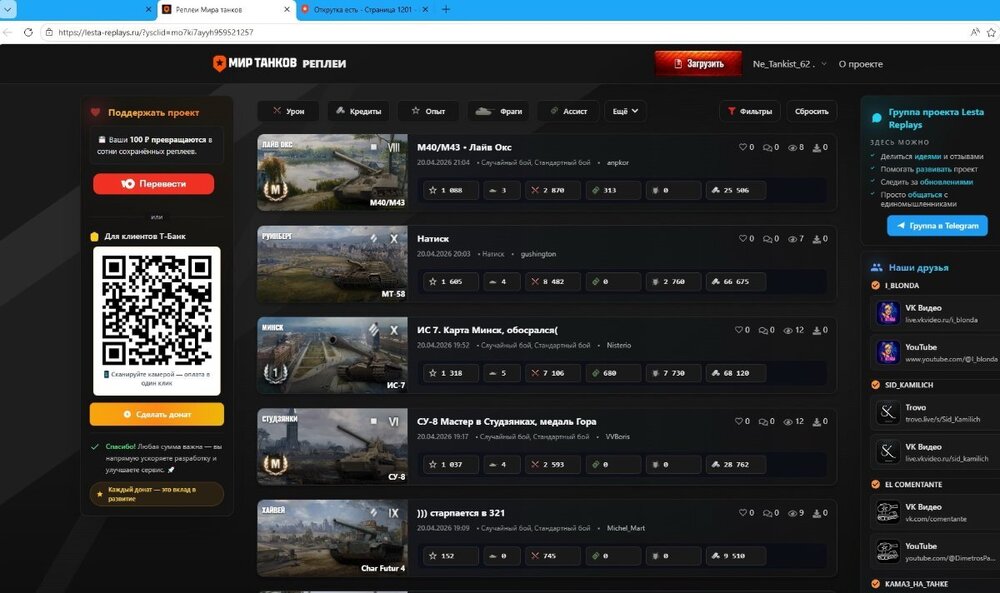Open the Ne_Tankist_62 account dropdown
Image resolution: width=1000 pixels, height=593 pixels.
click(x=789, y=64)
